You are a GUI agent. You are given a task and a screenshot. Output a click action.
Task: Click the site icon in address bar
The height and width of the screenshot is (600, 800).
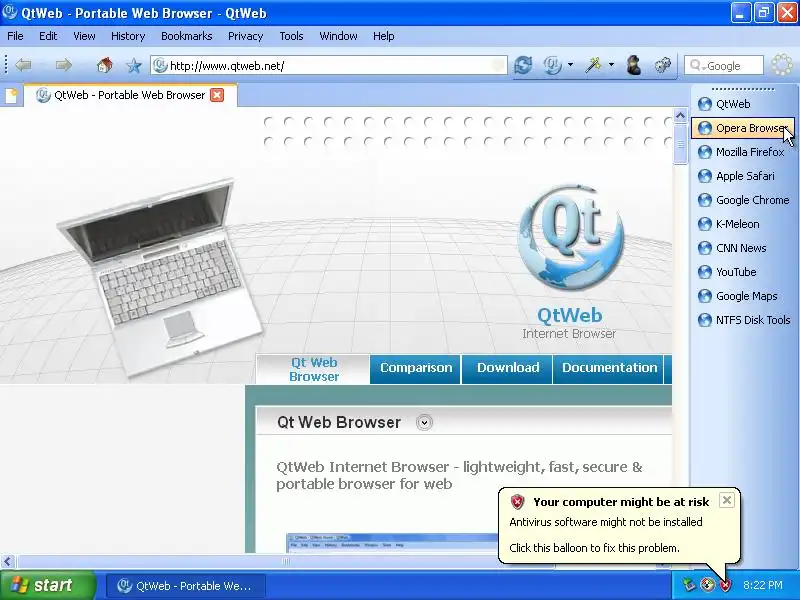coord(160,65)
